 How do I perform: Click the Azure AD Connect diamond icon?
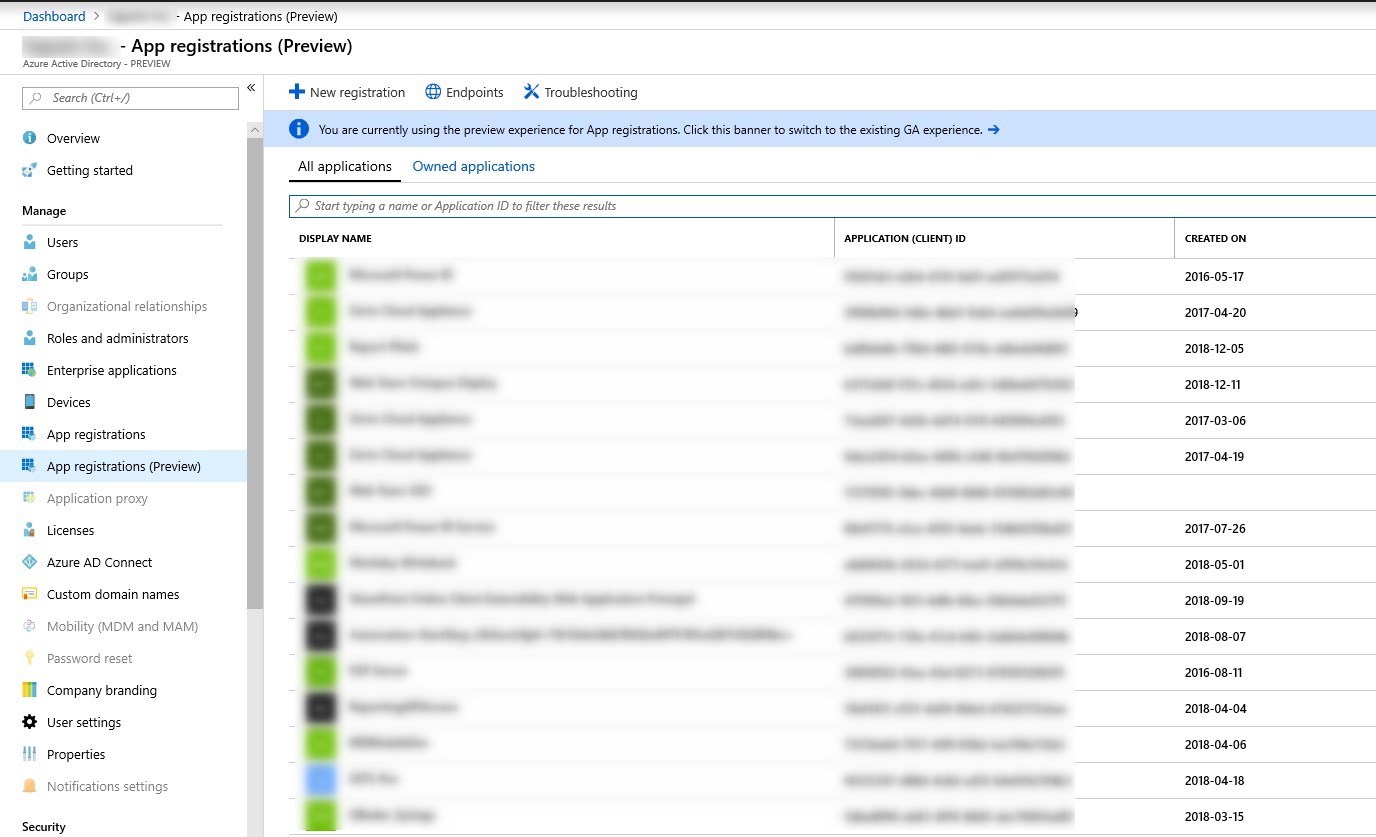point(29,562)
